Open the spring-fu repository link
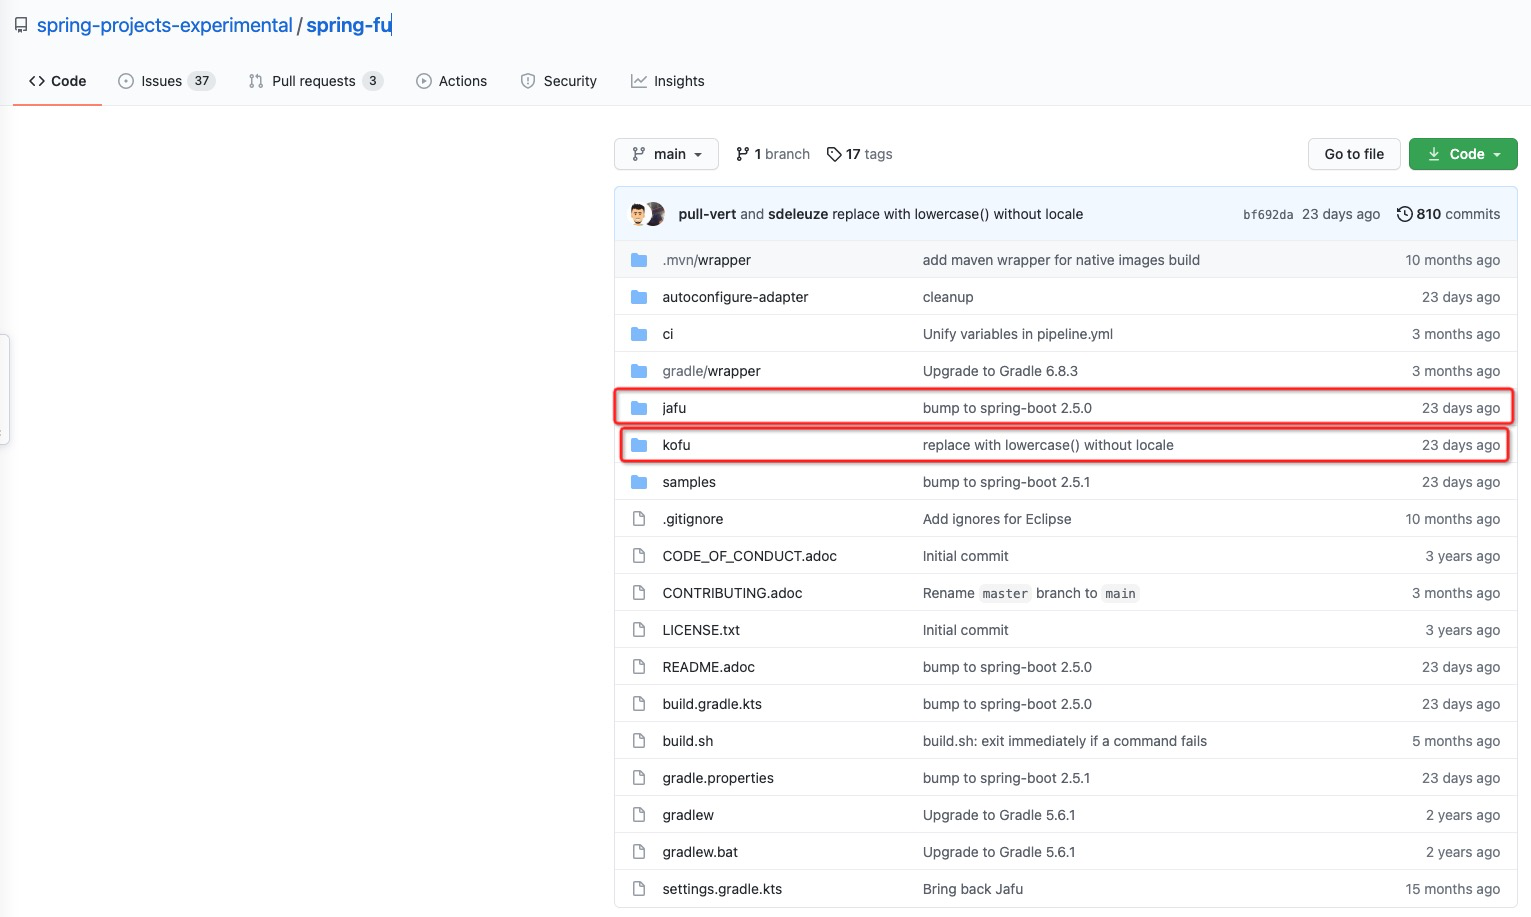The width and height of the screenshot is (1531, 917). 349,26
